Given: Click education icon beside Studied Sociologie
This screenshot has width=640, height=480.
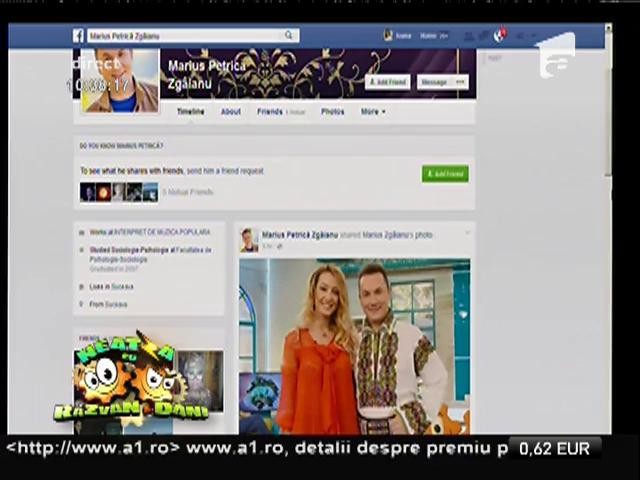Looking at the screenshot, I should tap(82, 250).
